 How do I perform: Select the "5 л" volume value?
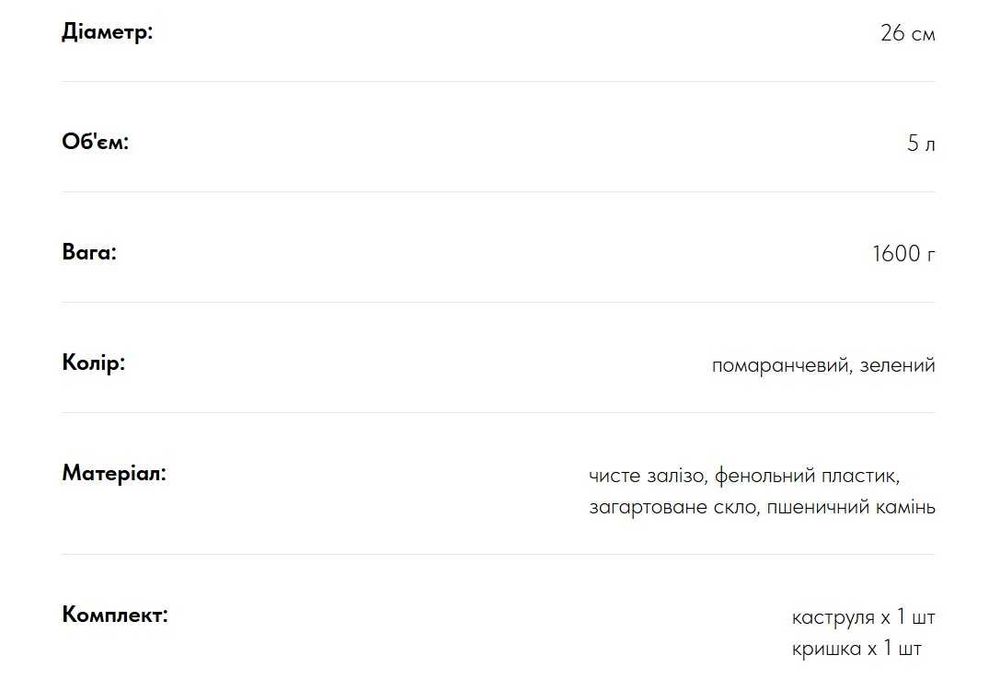pos(921,143)
